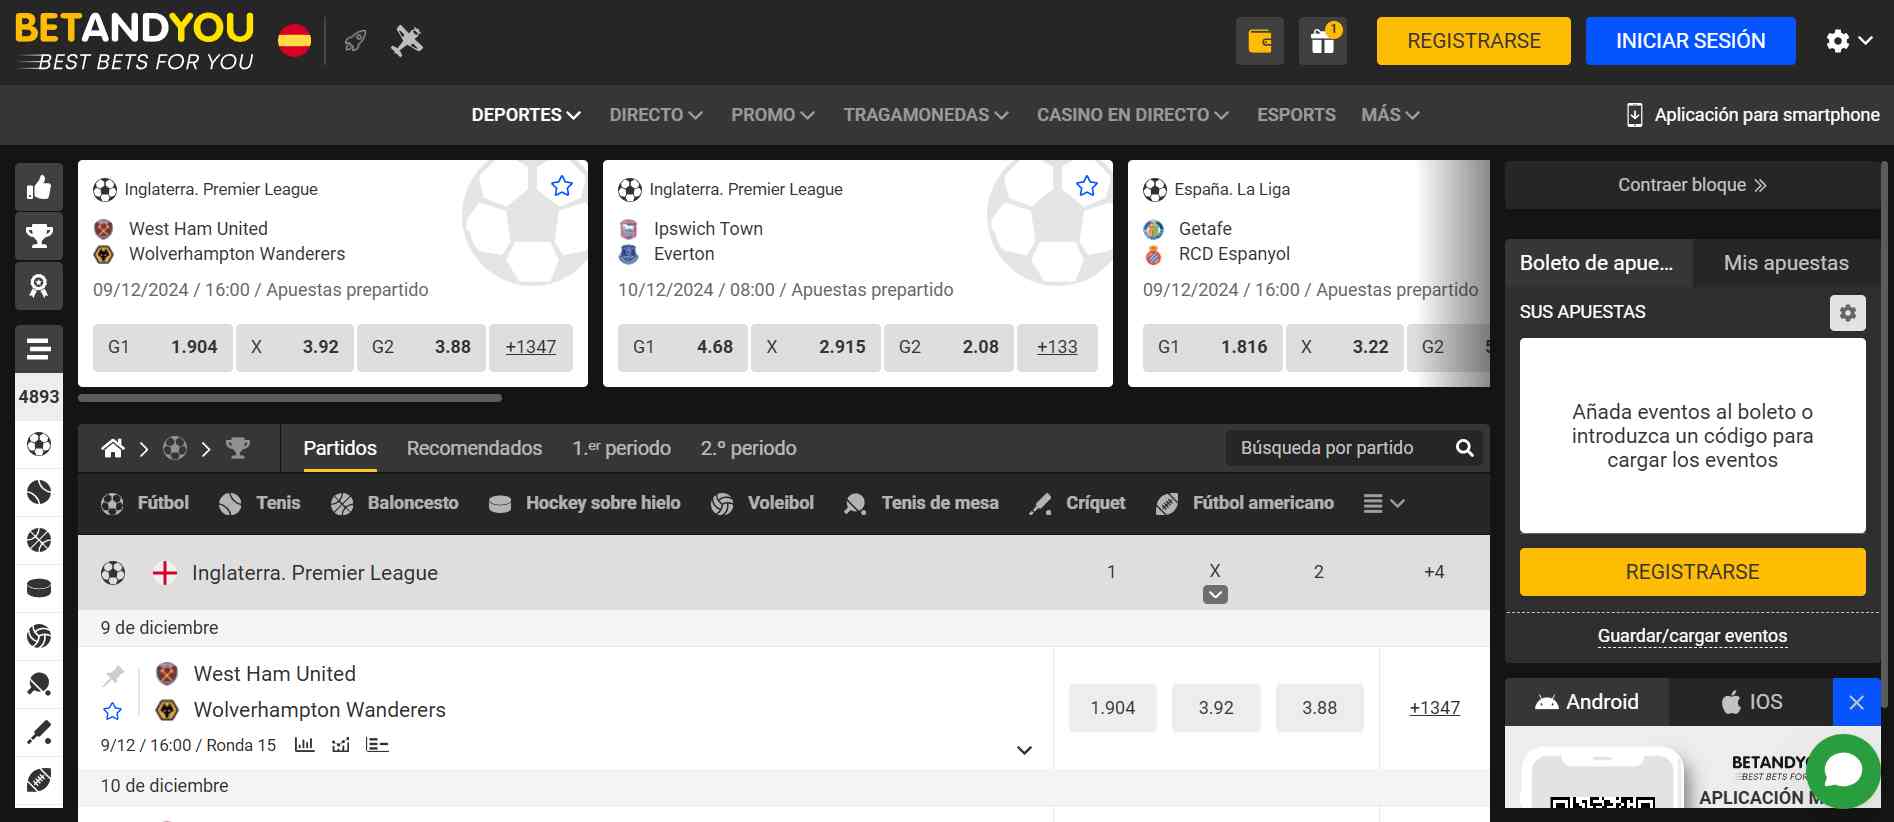Select volleyball icon in left sidebar
The height and width of the screenshot is (822, 1894).
pyautogui.click(x=39, y=636)
